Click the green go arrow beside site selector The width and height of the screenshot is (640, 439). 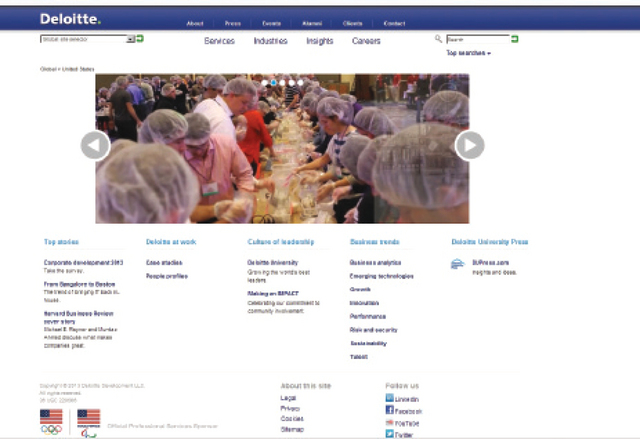click(141, 39)
